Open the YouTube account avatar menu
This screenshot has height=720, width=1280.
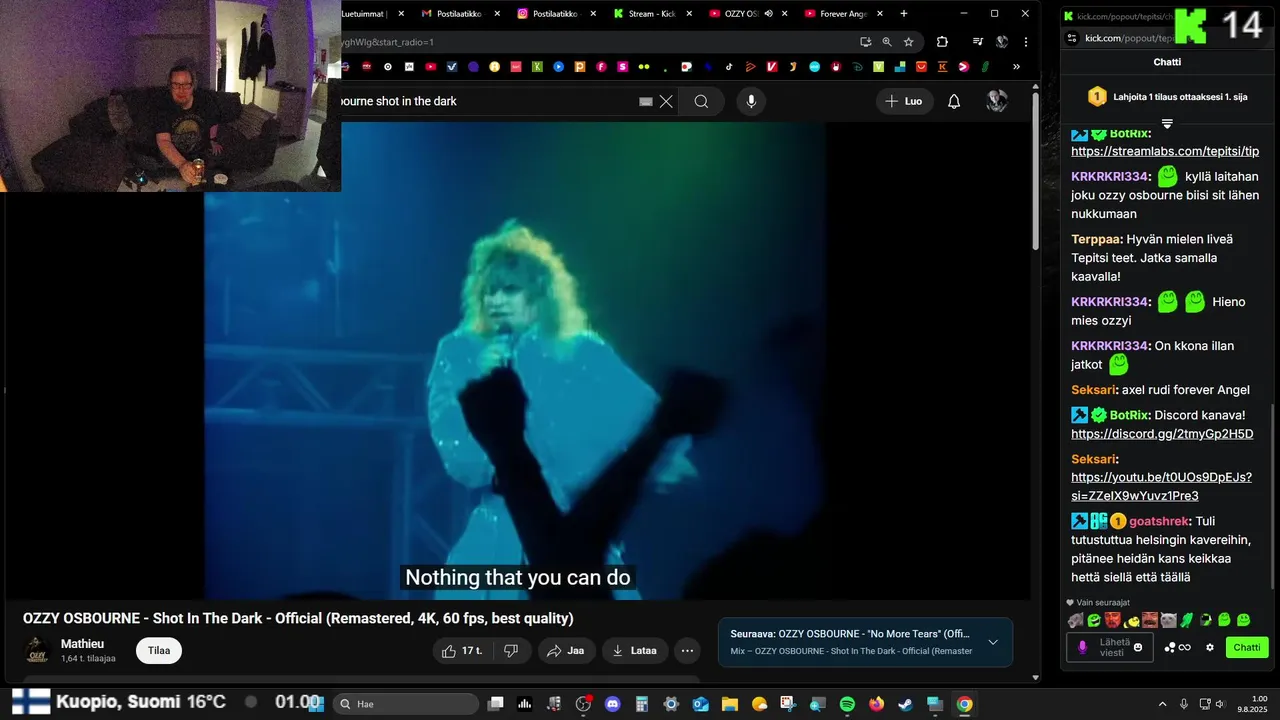[x=997, y=101]
